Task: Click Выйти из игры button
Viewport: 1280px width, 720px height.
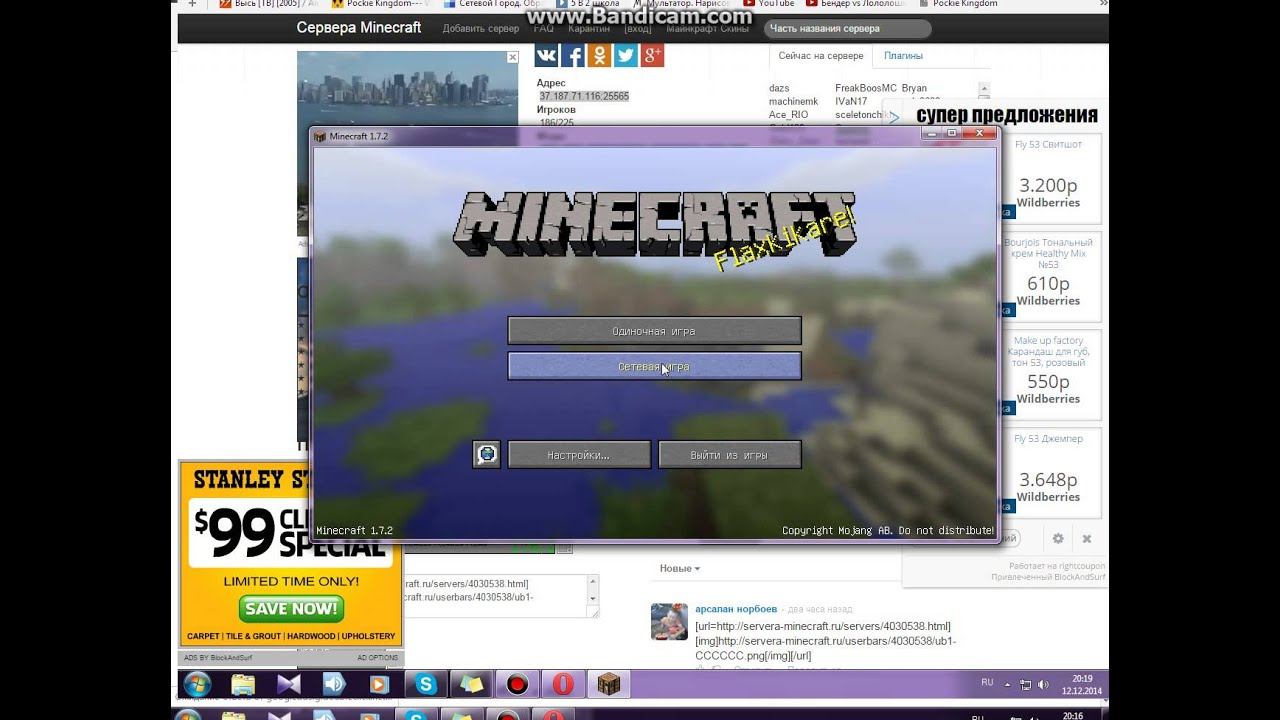Action: (x=729, y=455)
